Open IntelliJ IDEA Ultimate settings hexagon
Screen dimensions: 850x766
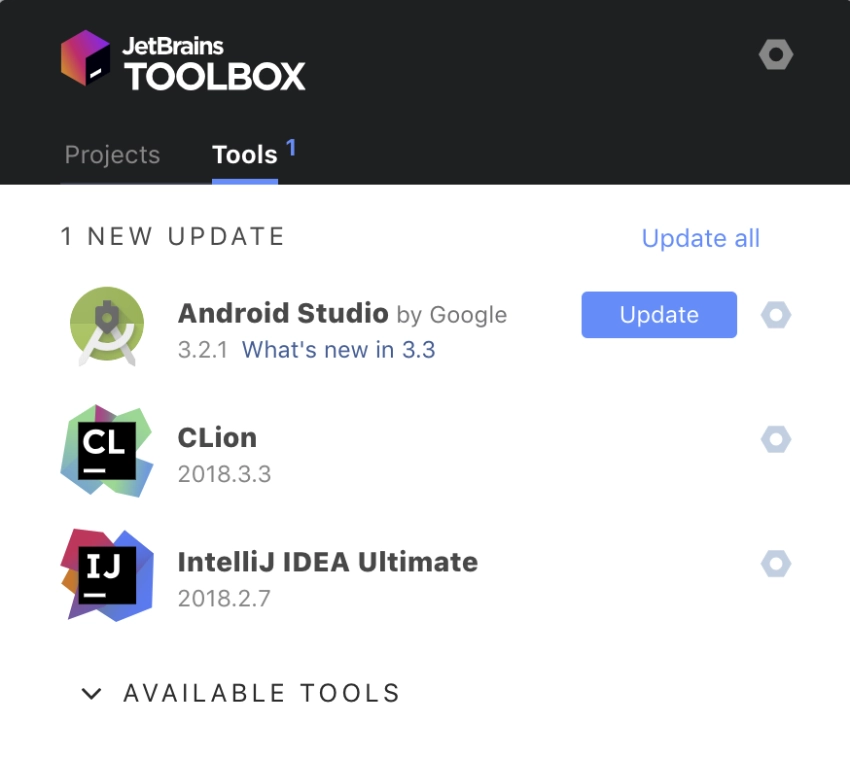tap(776, 564)
